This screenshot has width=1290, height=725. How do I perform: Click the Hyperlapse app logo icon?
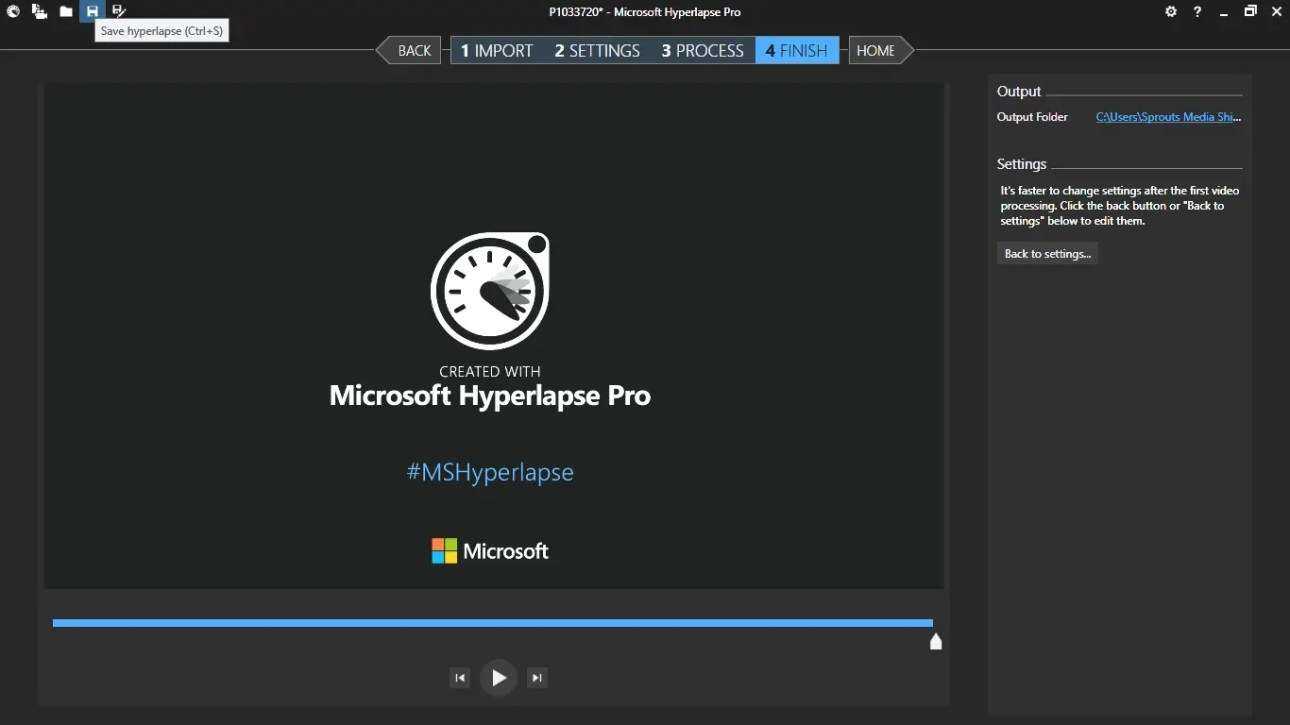coord(14,12)
